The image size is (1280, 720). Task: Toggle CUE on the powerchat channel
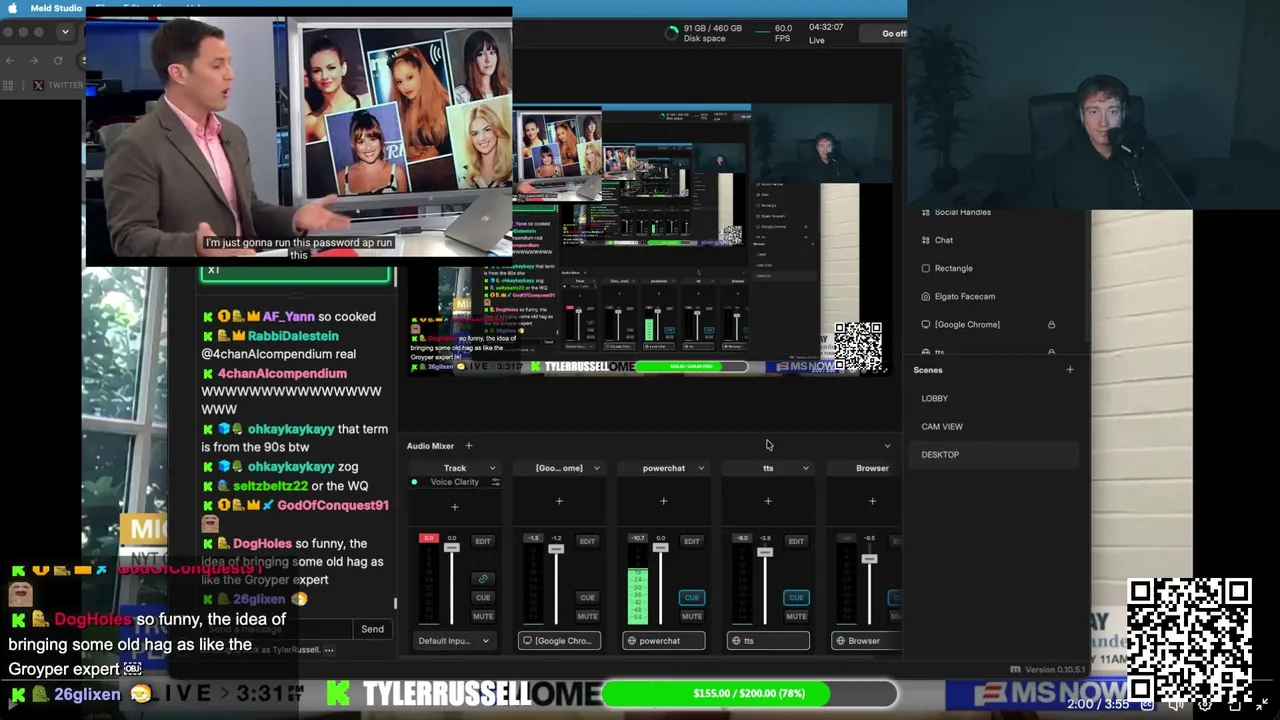pos(692,598)
